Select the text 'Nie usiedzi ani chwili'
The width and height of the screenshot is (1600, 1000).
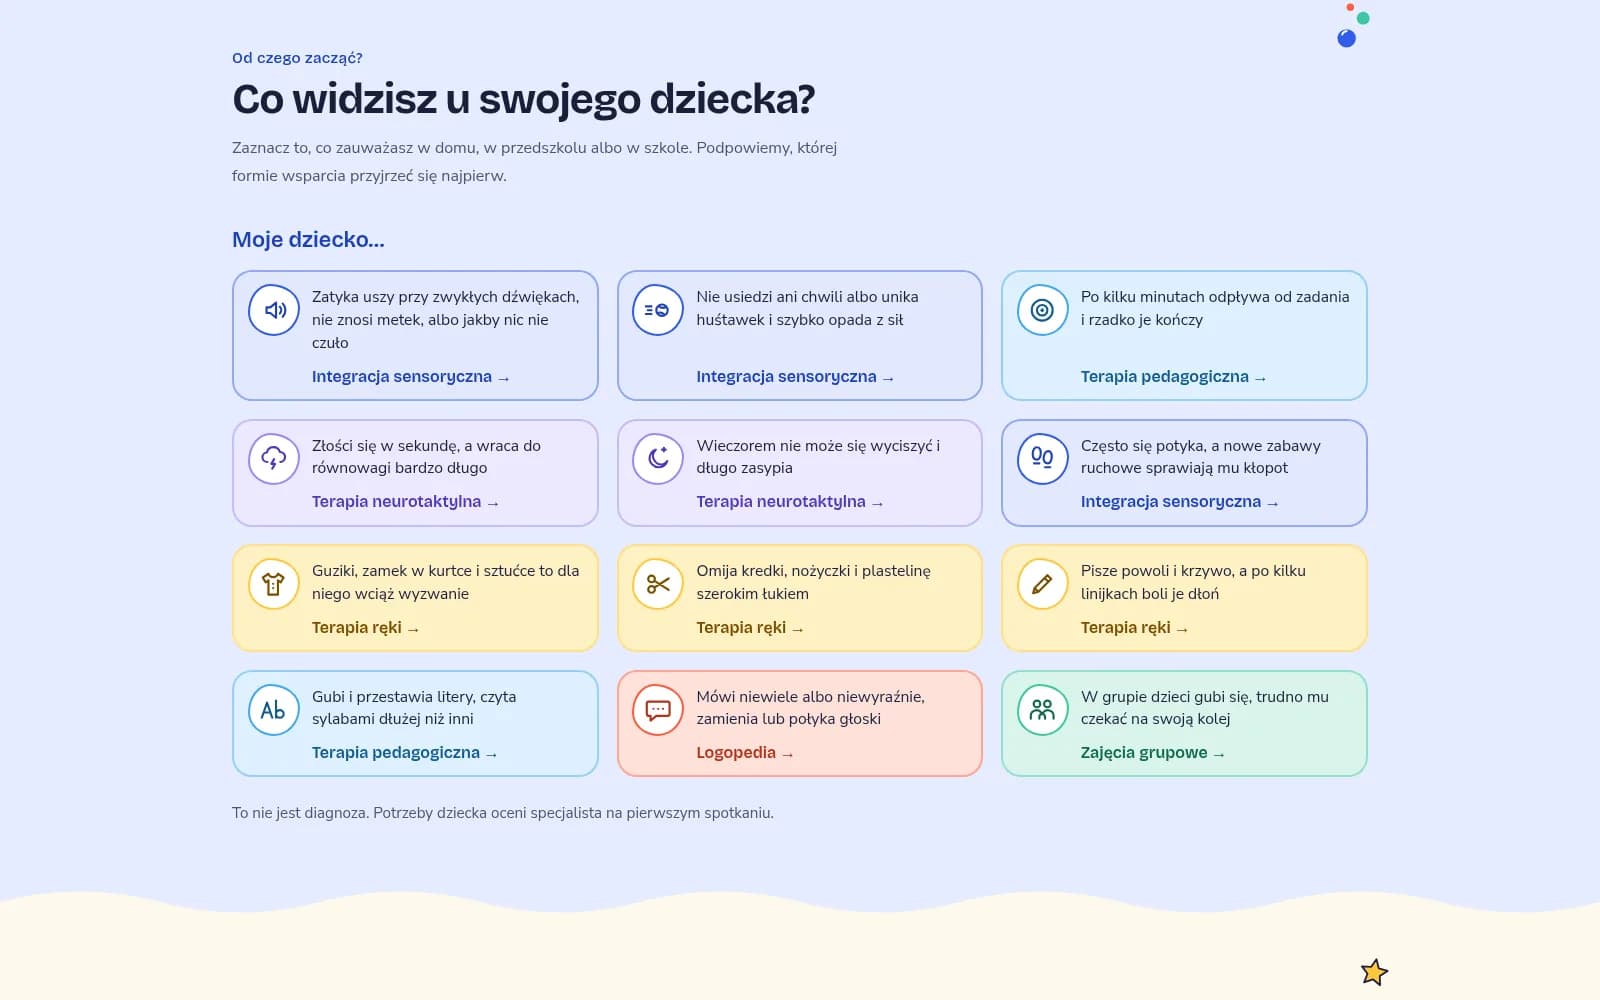coord(771,297)
